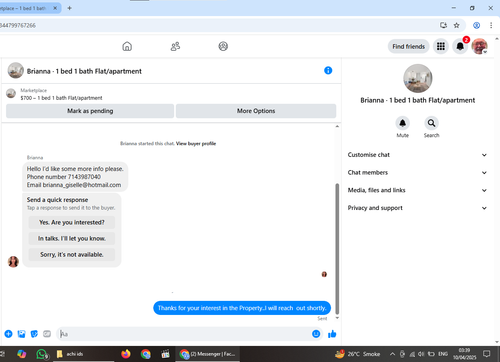This screenshot has height=362, width=500.
Task: Bookmark this page with star icon
Action: [456, 25]
